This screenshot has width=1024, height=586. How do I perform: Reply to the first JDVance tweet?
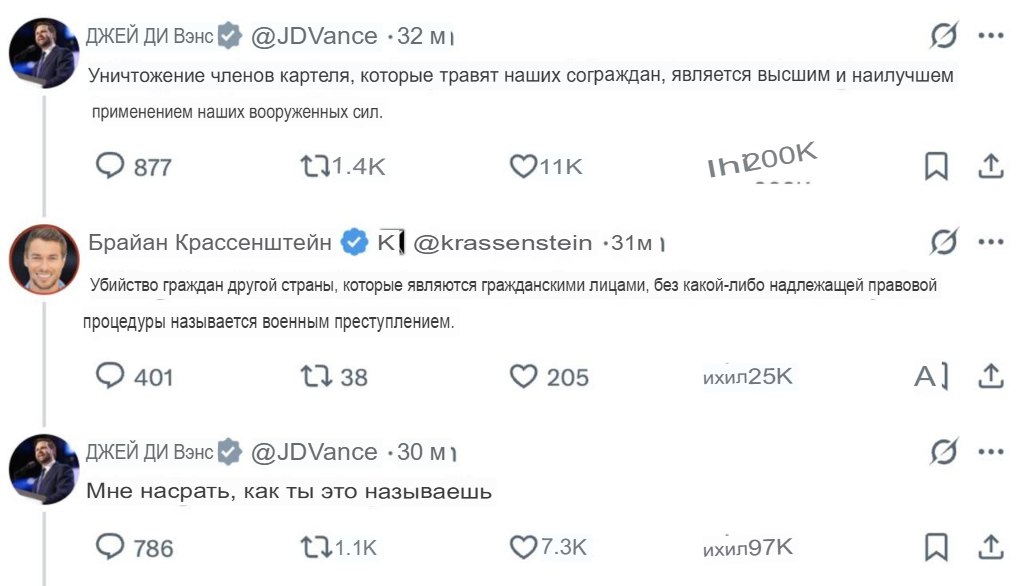point(110,165)
